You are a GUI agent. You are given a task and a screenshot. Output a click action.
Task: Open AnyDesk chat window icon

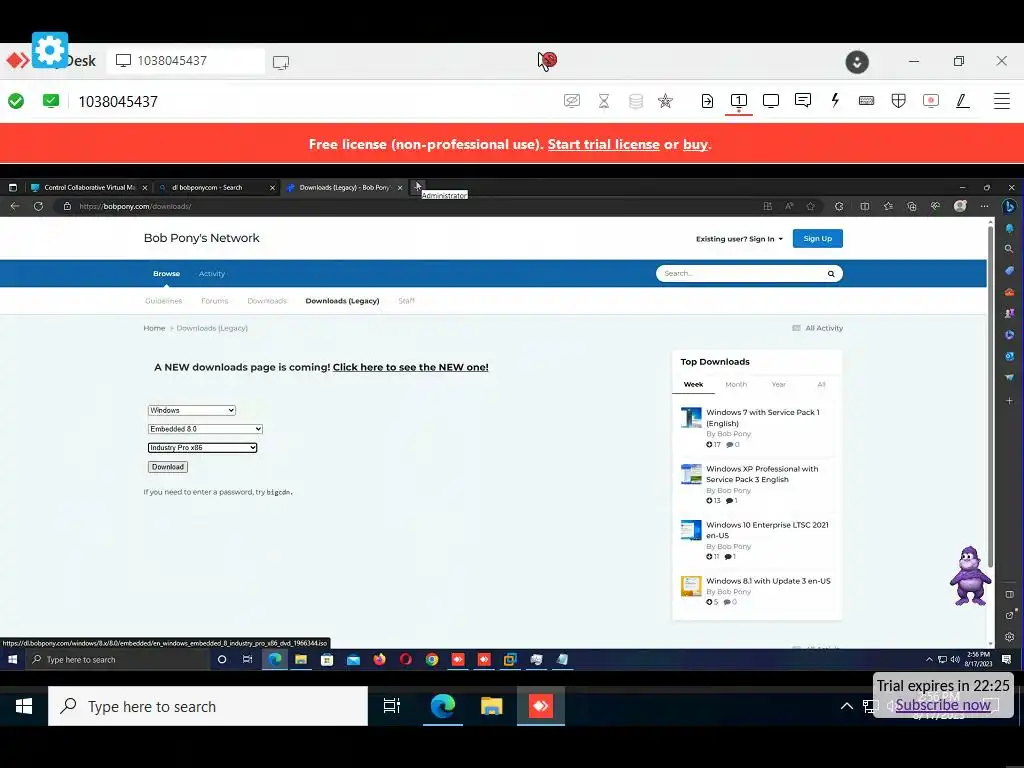point(803,101)
